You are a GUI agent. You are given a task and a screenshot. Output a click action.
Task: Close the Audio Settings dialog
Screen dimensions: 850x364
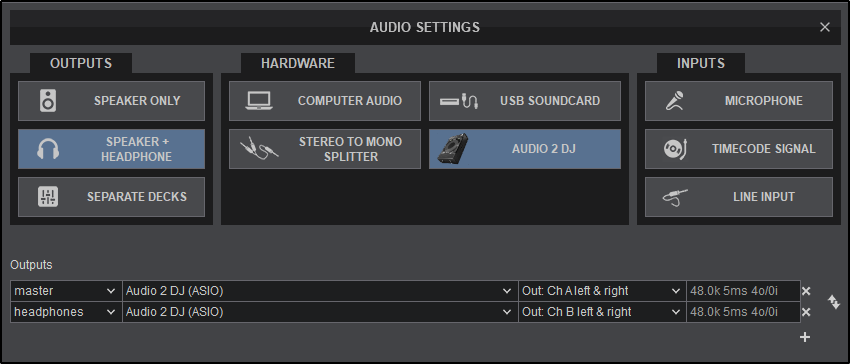click(x=825, y=27)
